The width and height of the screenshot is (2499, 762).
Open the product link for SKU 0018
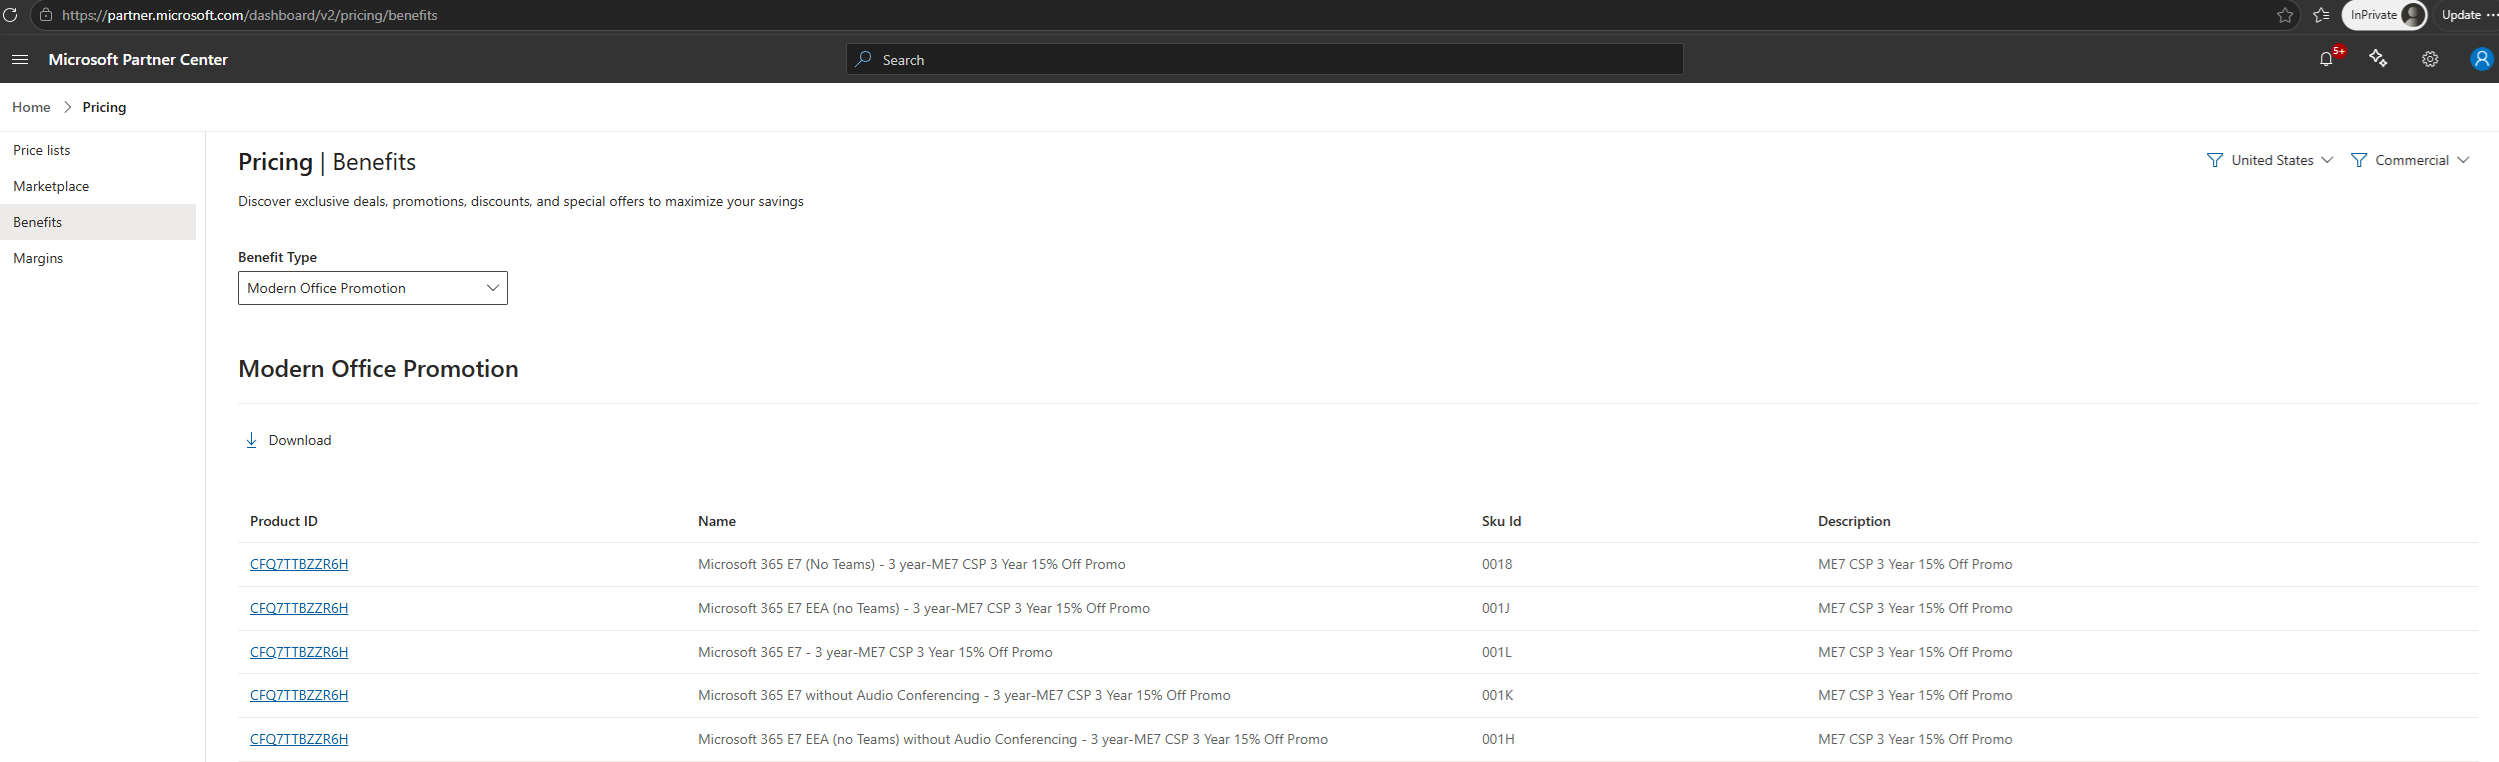coord(299,564)
